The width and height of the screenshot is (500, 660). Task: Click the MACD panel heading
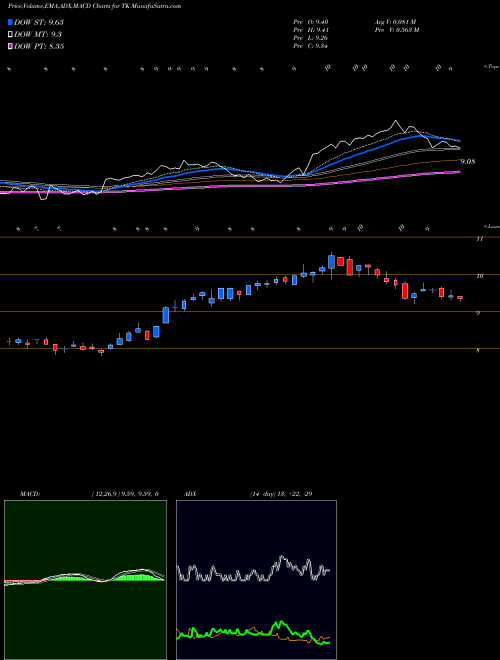[x=30, y=494]
